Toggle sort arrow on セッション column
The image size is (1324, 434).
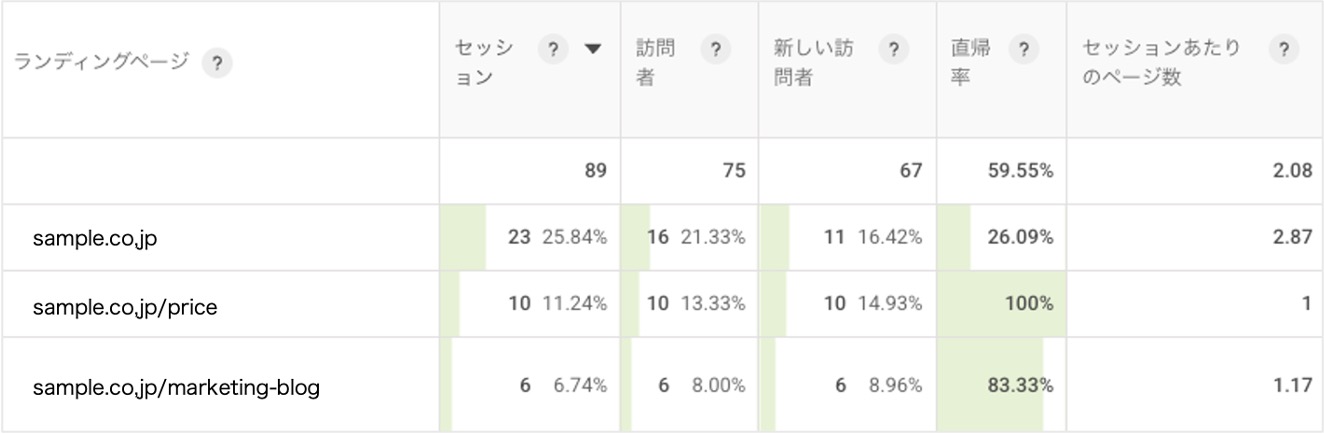pyautogui.click(x=593, y=49)
